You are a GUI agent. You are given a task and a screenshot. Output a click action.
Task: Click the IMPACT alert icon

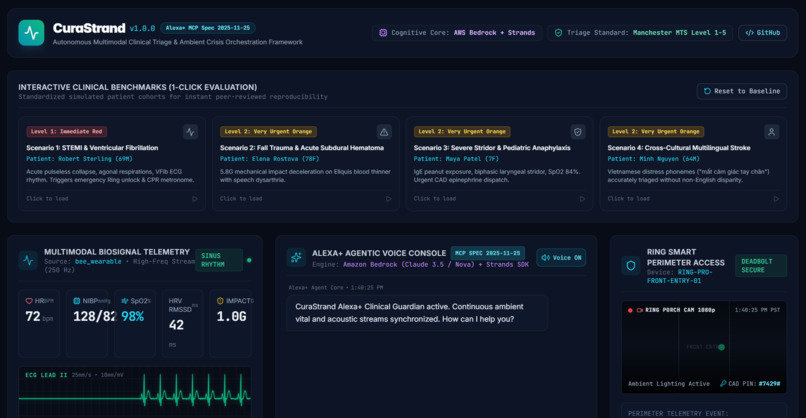point(220,301)
